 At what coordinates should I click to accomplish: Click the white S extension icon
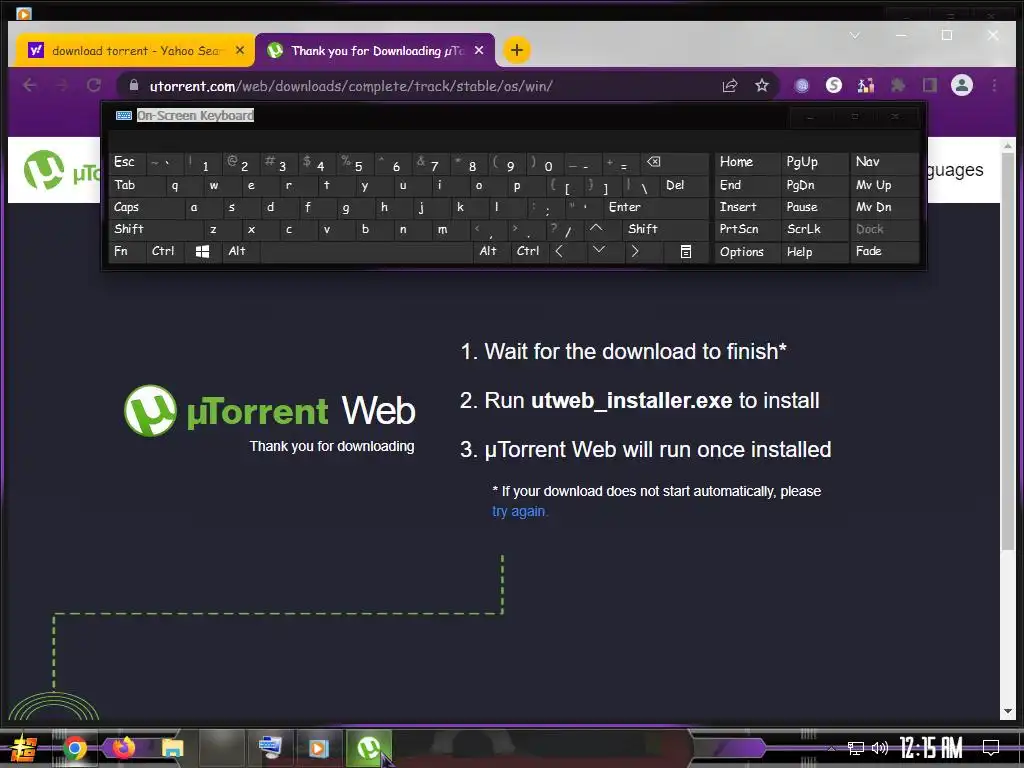(833, 86)
